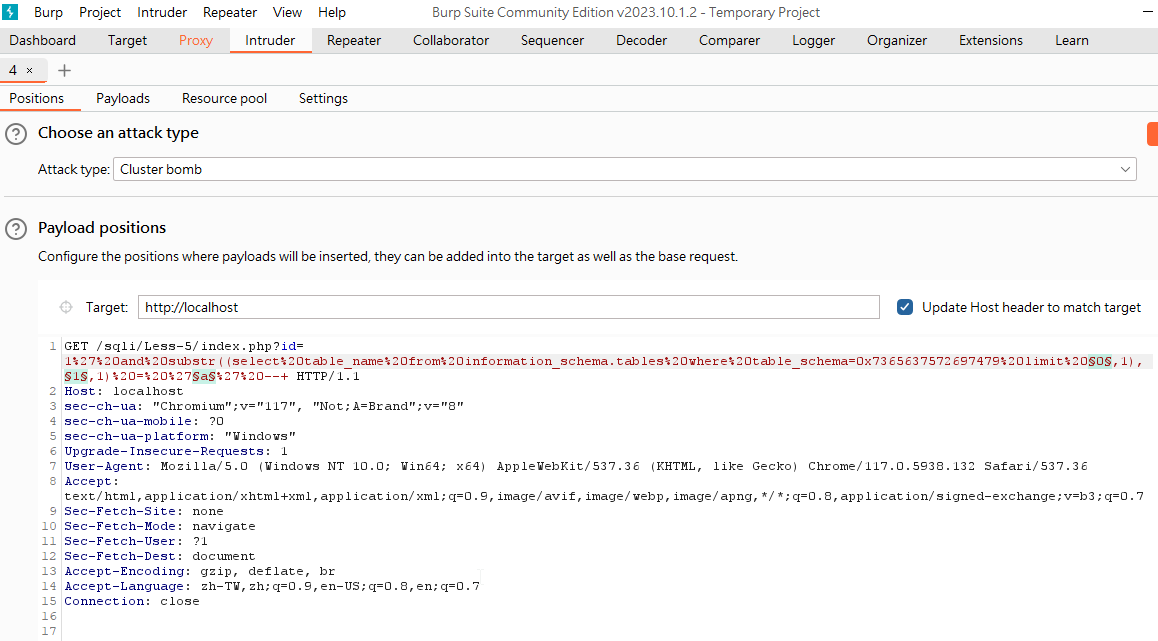
Task: Click the Accept-Encoding header line
Action: (199, 572)
